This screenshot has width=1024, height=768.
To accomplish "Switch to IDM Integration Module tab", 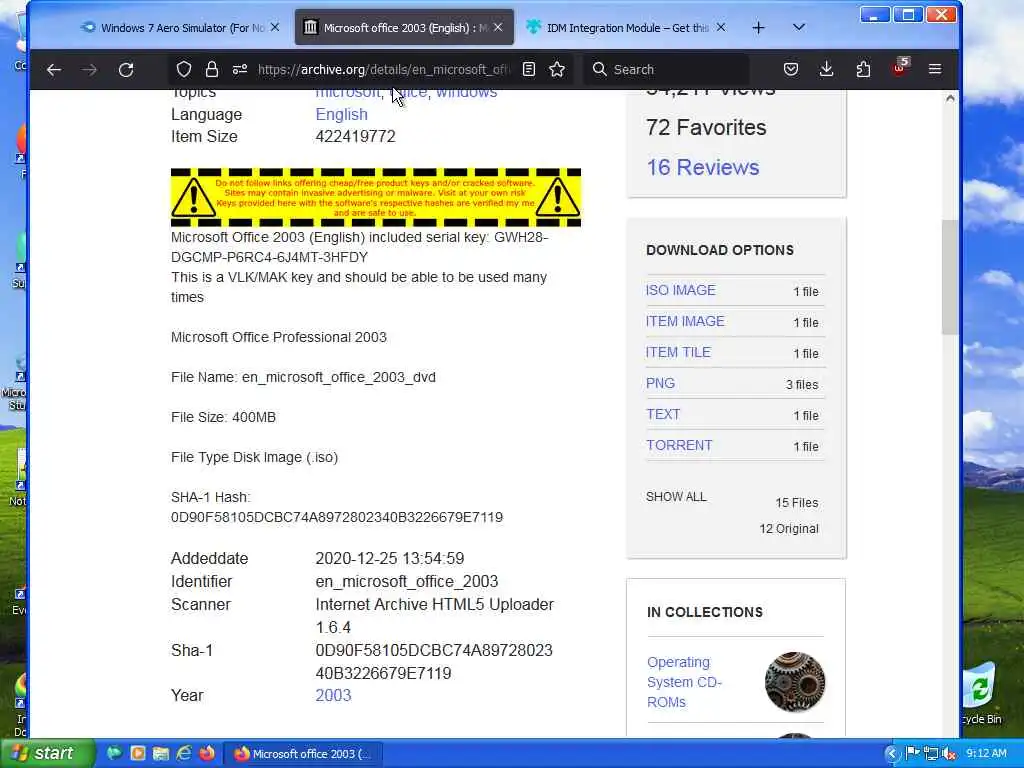I will click(x=627, y=27).
